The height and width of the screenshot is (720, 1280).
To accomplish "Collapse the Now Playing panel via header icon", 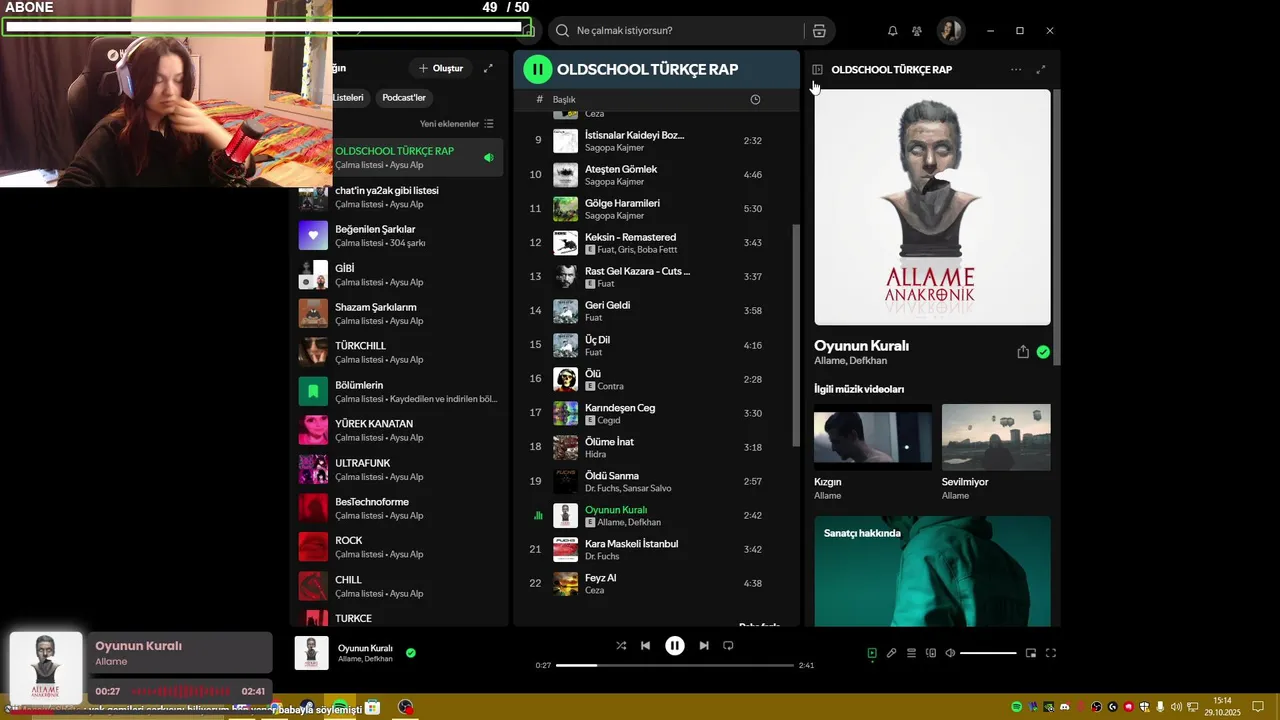I will [817, 70].
